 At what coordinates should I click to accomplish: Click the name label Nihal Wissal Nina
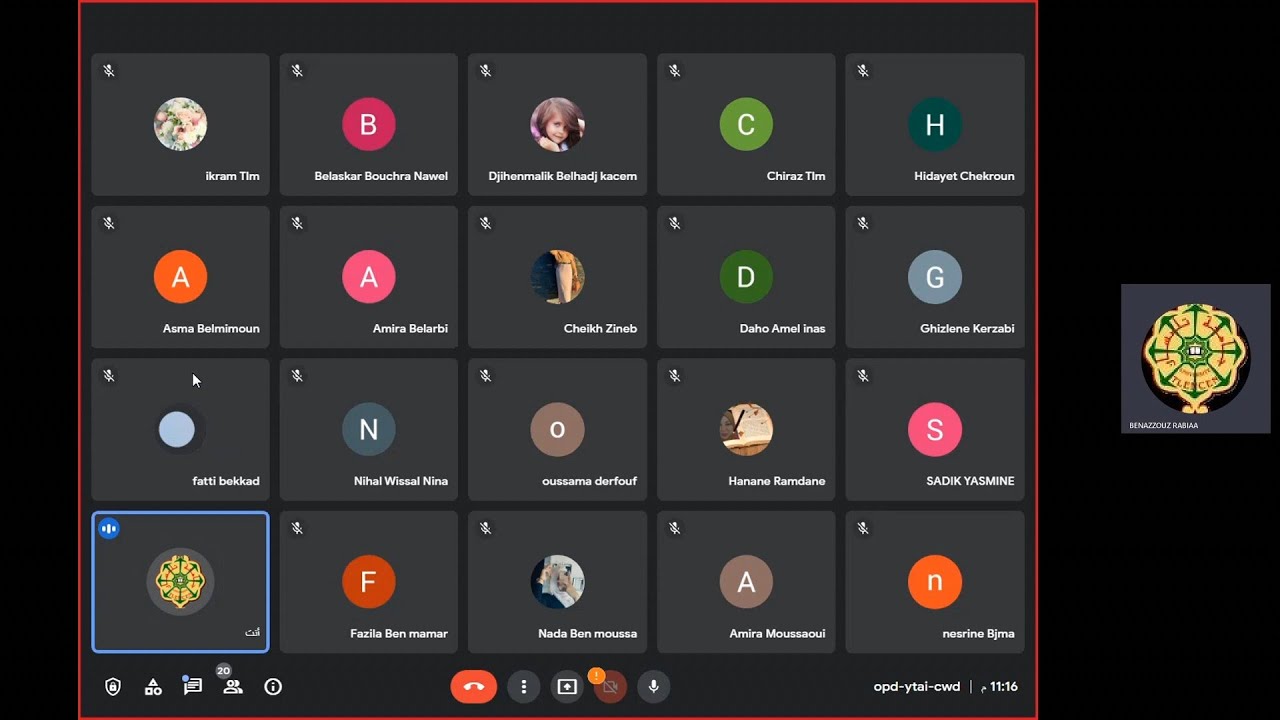click(401, 481)
